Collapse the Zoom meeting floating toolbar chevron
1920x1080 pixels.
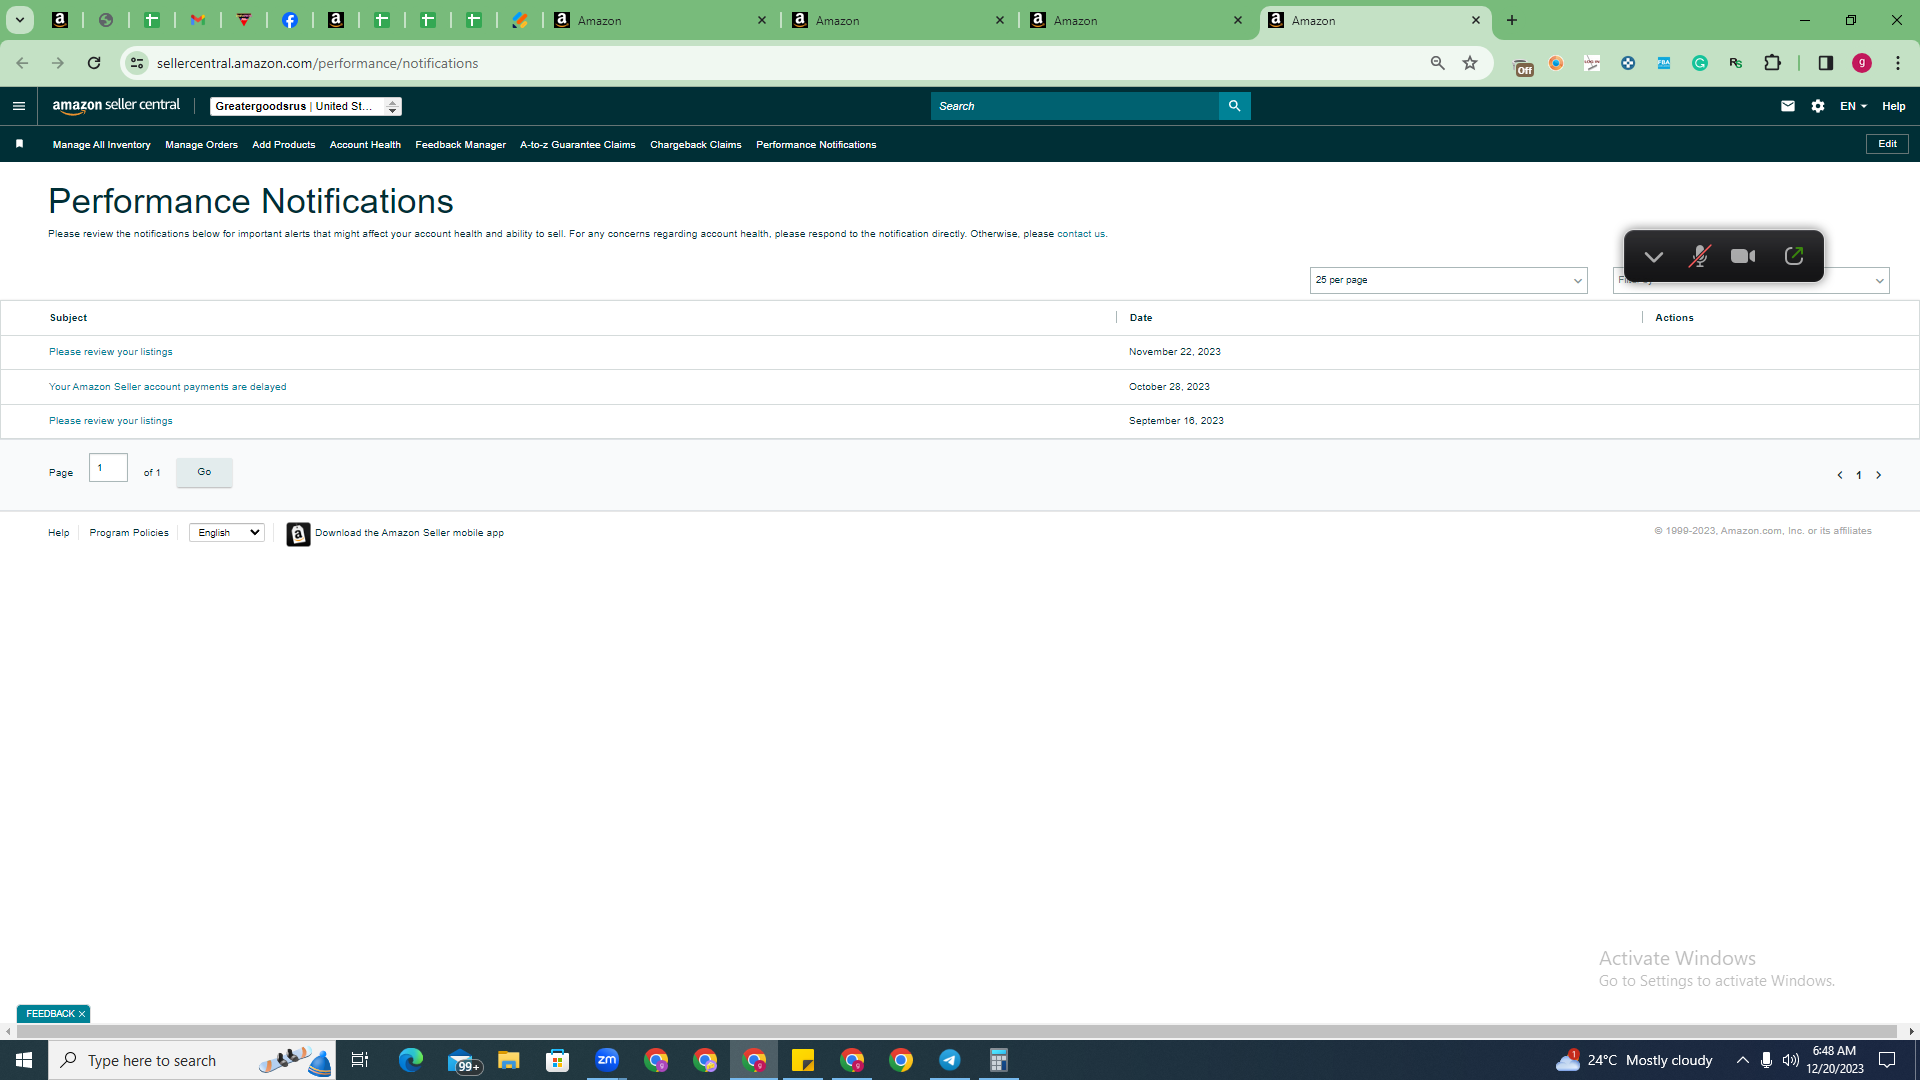[x=1654, y=257]
